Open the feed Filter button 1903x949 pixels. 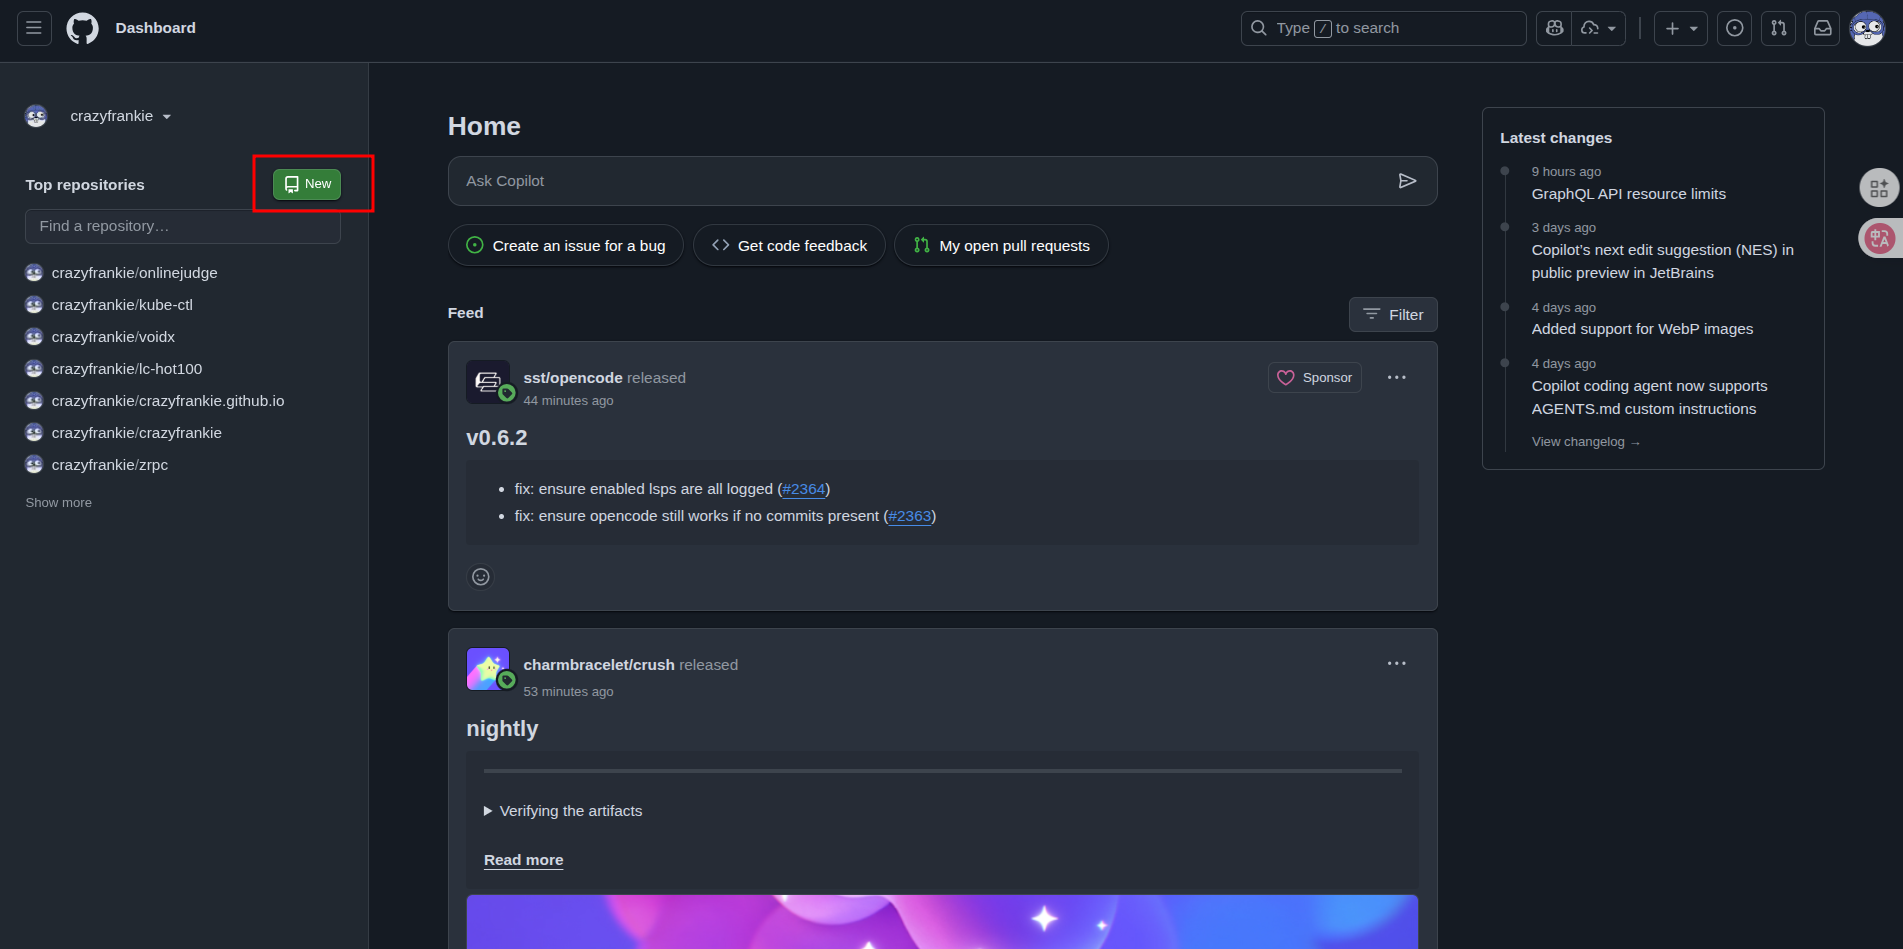(1392, 315)
